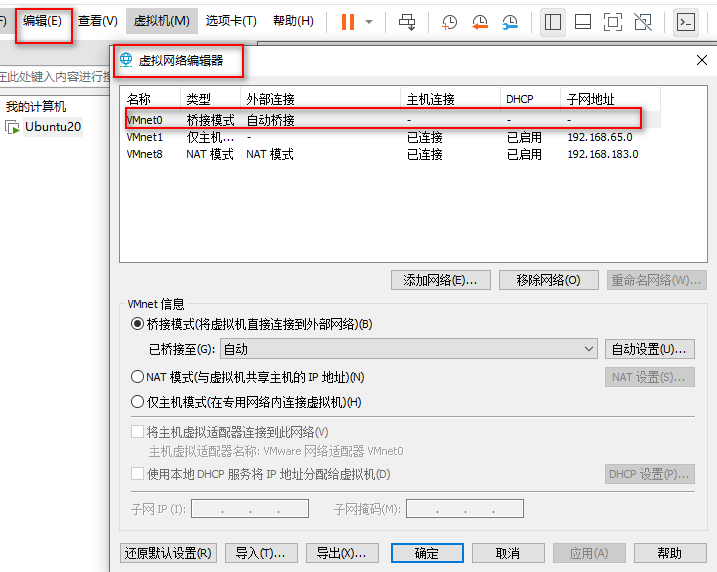Take a snapshot with the clock plus icon
The image size is (717, 572).
pyautogui.click(x=449, y=21)
